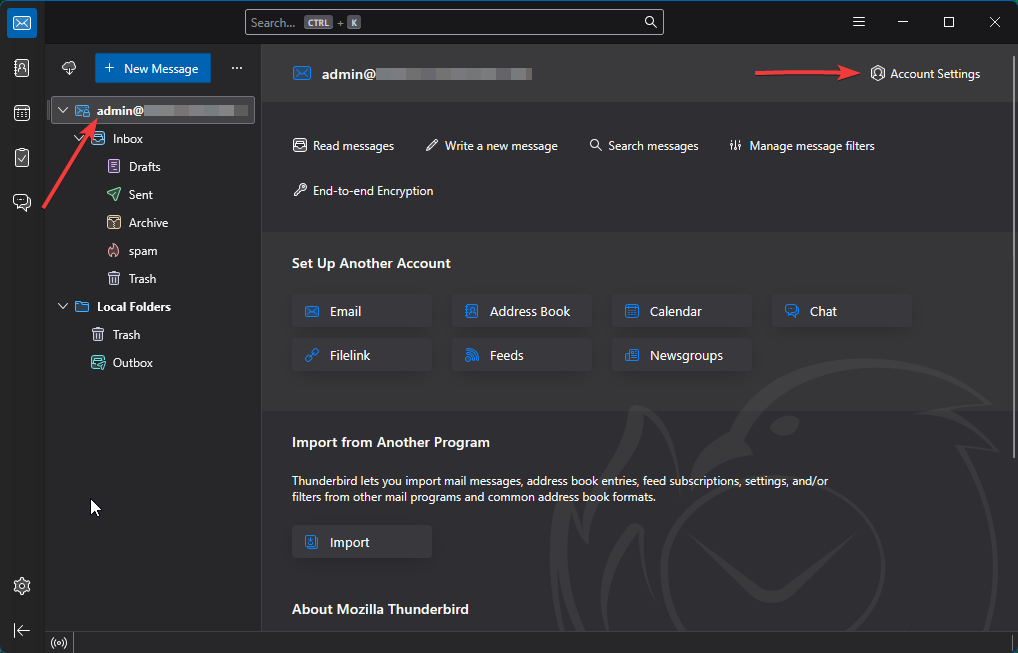Click End-to-end Encryption
The image size is (1018, 653).
tap(363, 190)
